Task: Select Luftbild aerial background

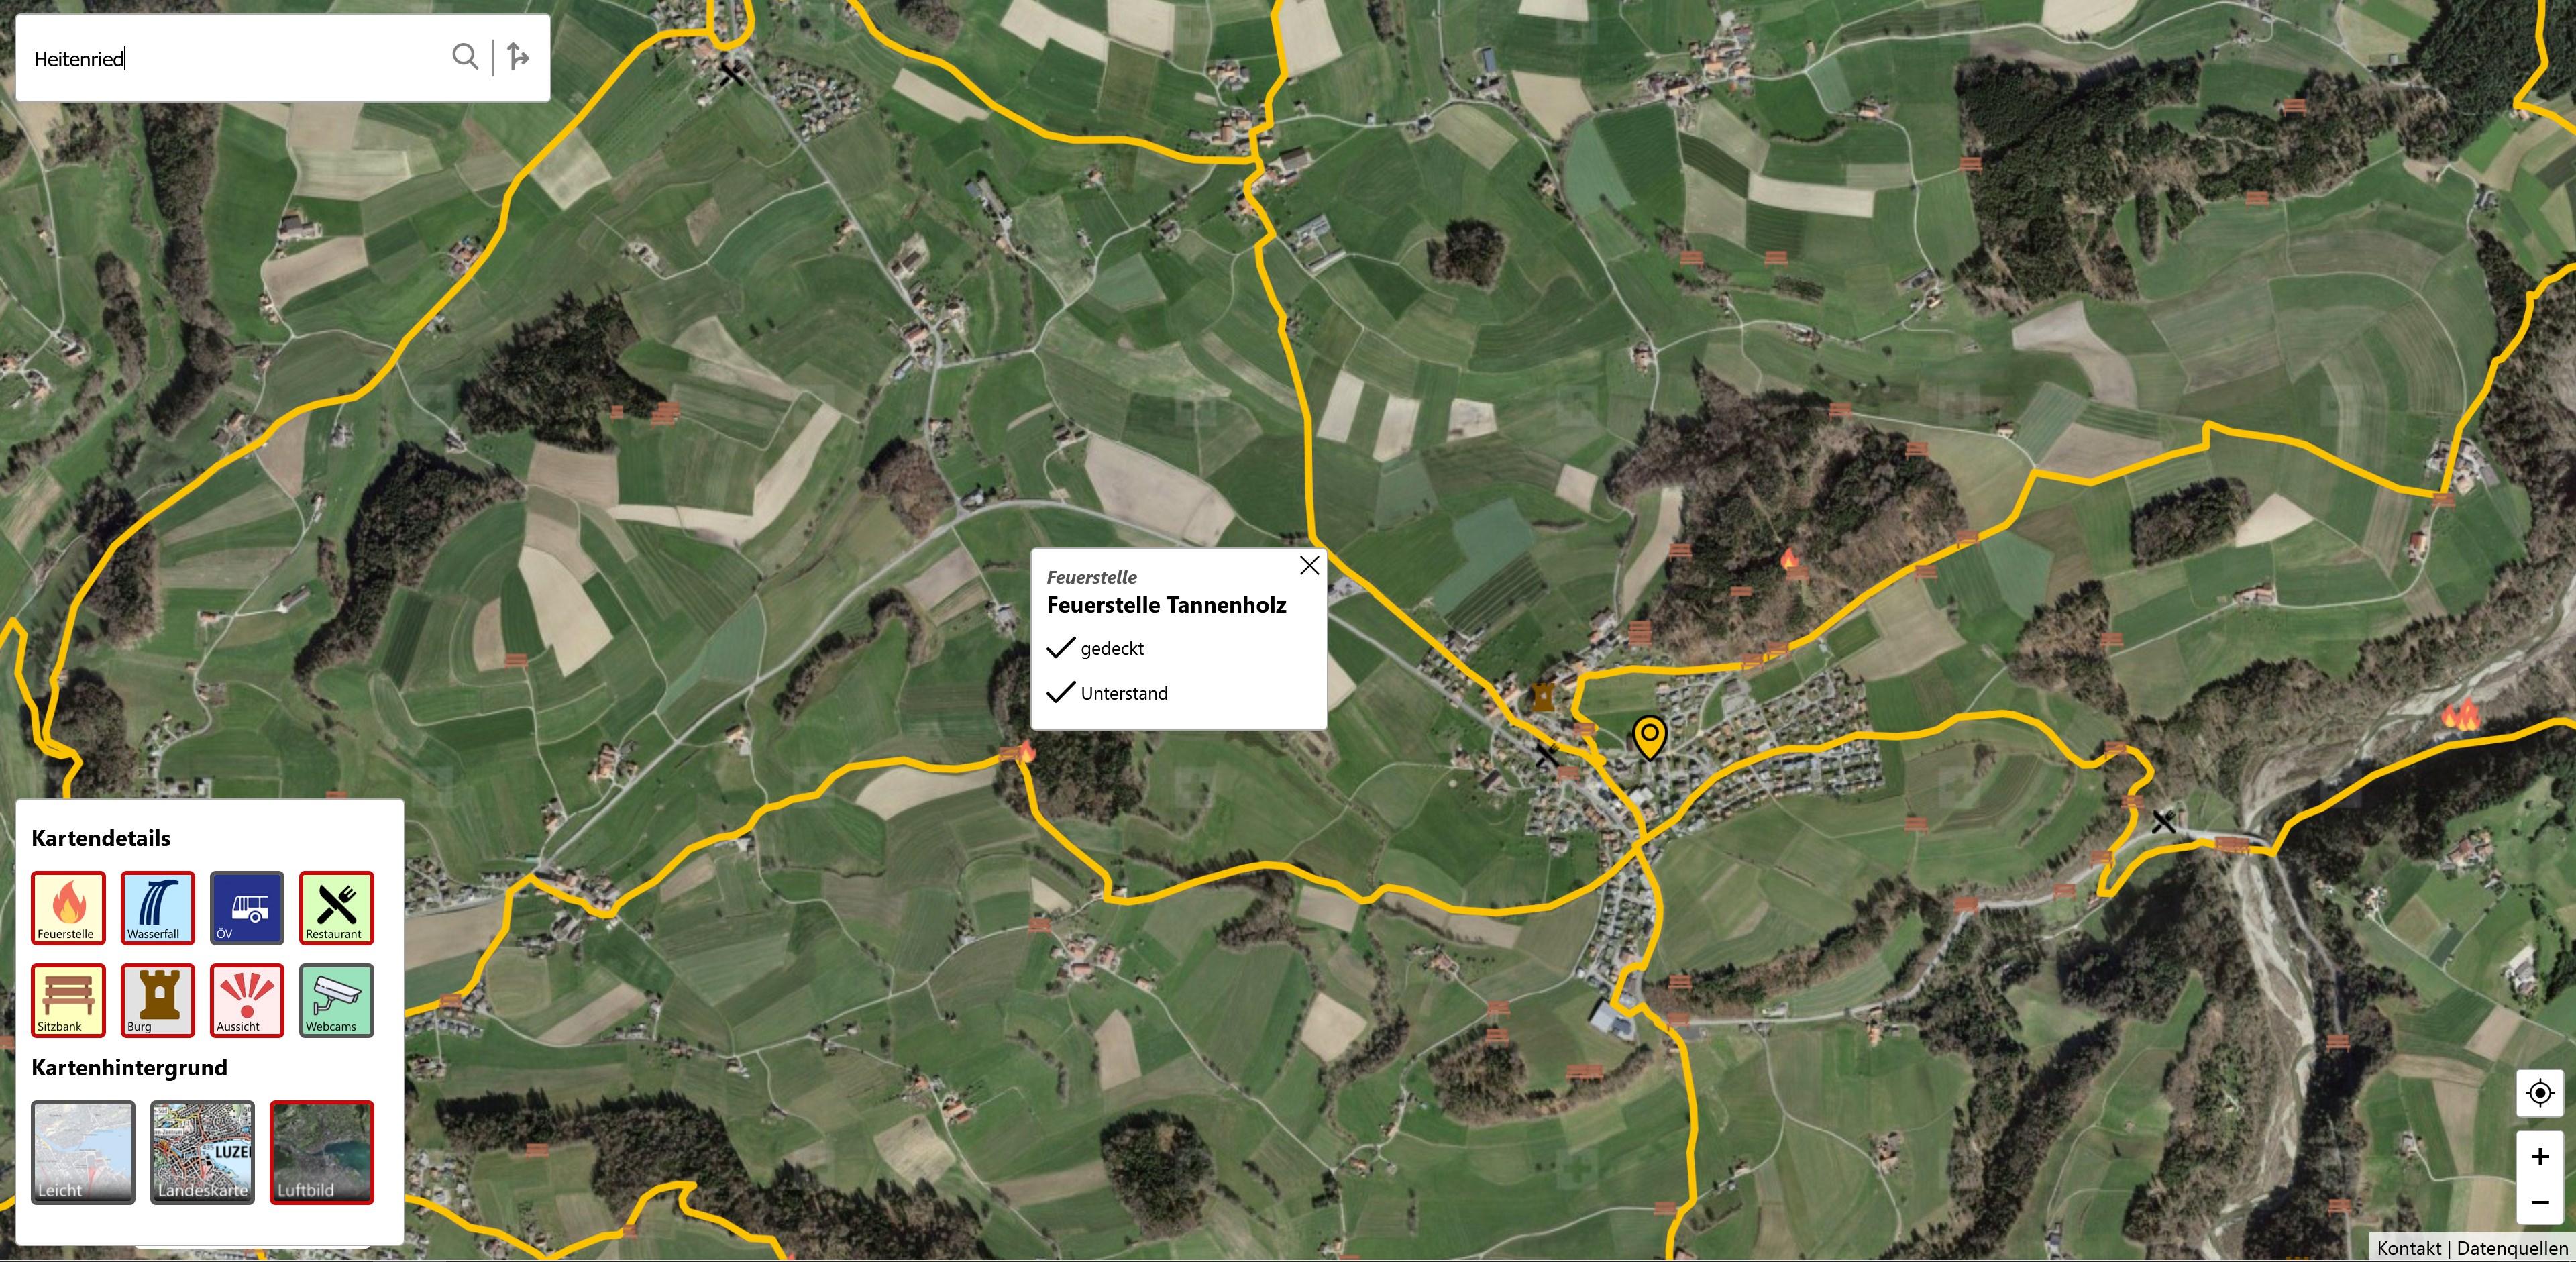Action: tap(322, 1152)
